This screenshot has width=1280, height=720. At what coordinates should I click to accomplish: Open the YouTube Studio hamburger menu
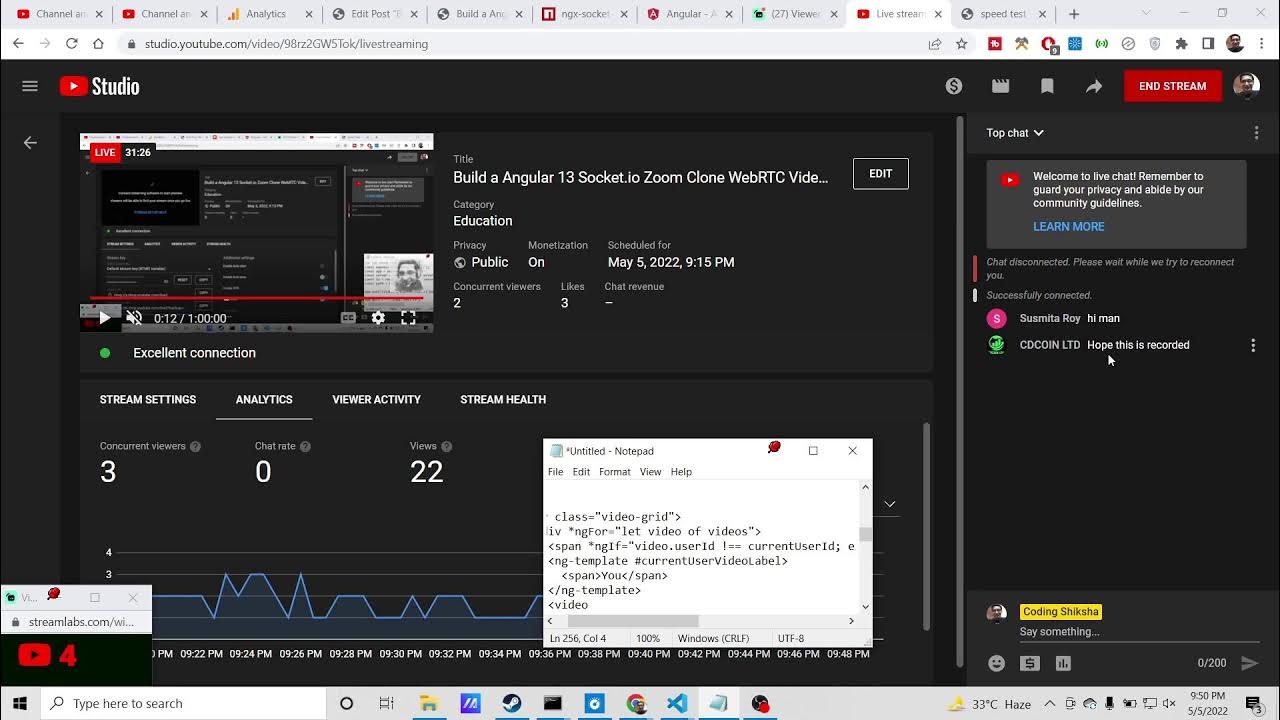coord(30,86)
